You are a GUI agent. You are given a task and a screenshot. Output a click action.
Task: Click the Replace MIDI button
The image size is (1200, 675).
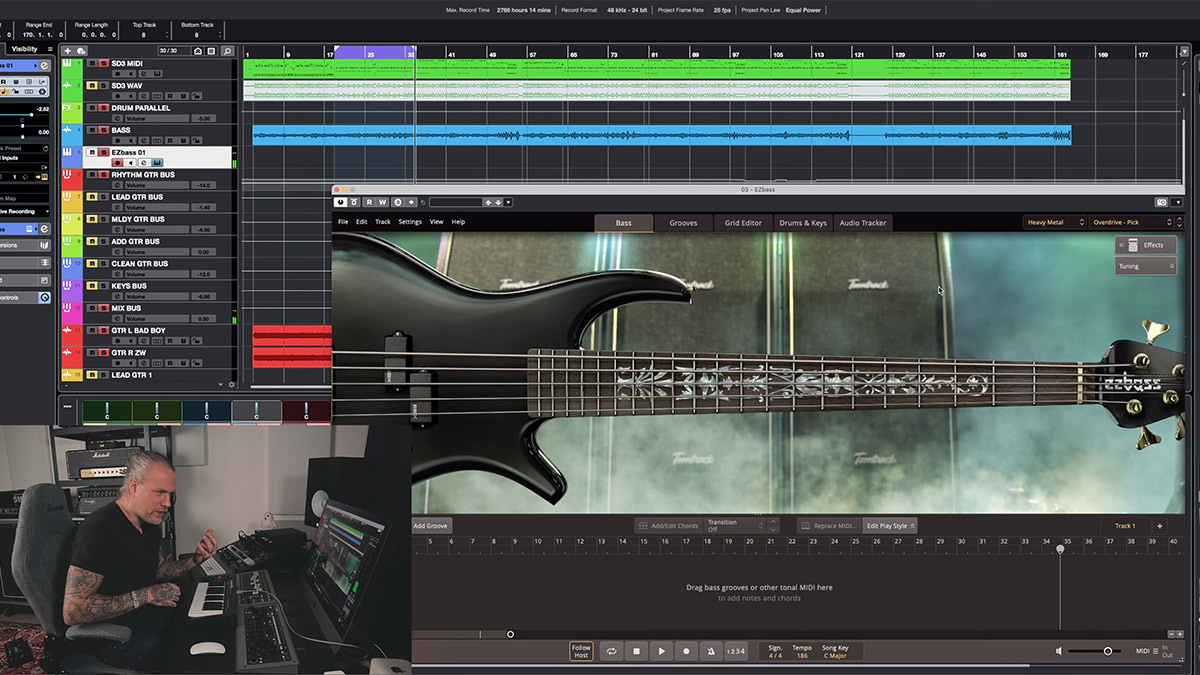click(830, 525)
